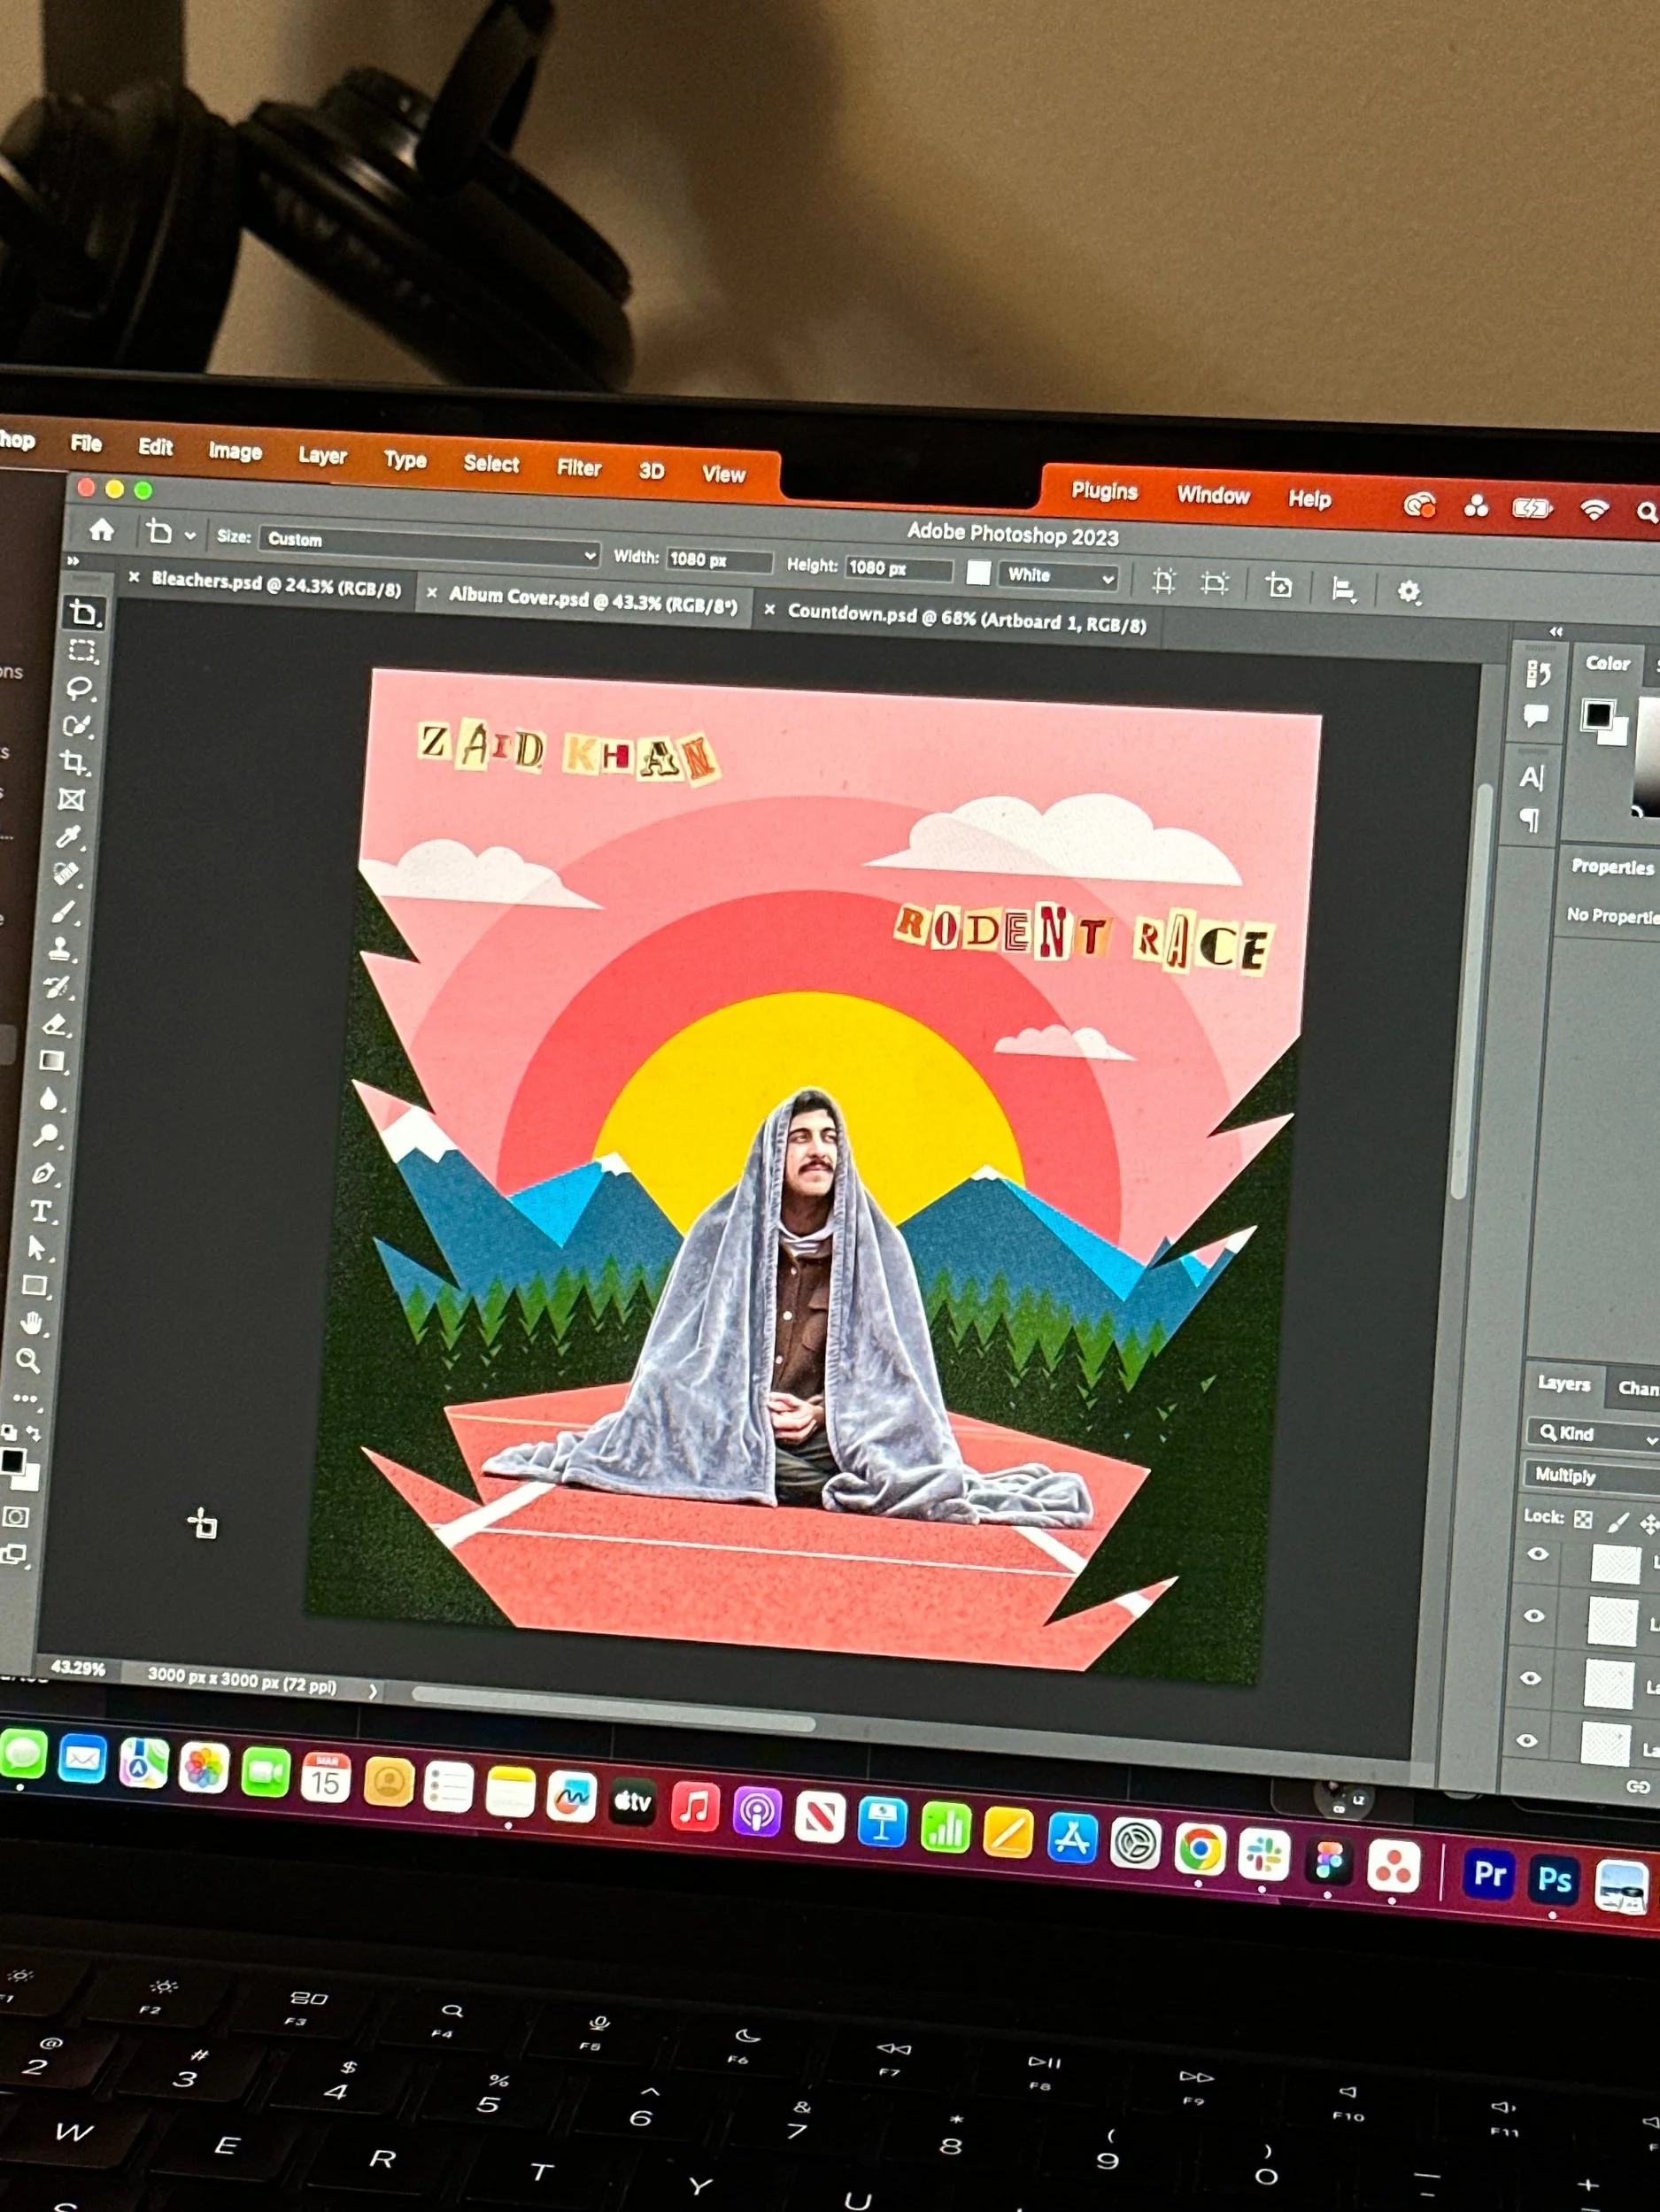The width and height of the screenshot is (1660, 2212).
Task: Open artboard options gear icon
Action: point(1409,592)
